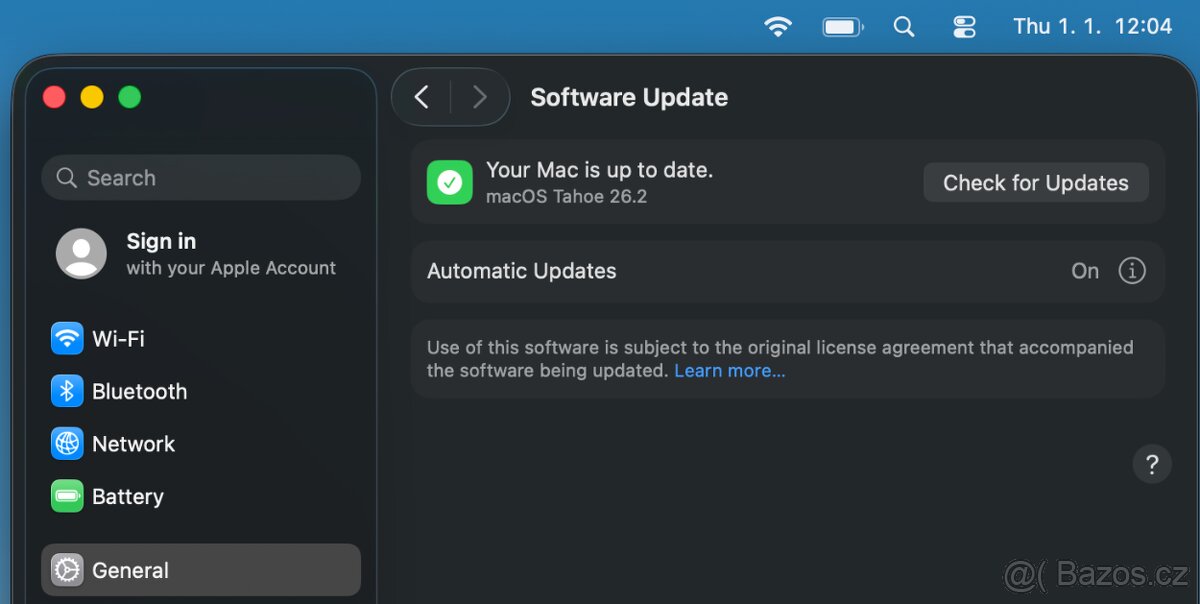Viewport: 1200px width, 604px height.
Task: Open the Battery settings icon
Action: [x=67, y=496]
